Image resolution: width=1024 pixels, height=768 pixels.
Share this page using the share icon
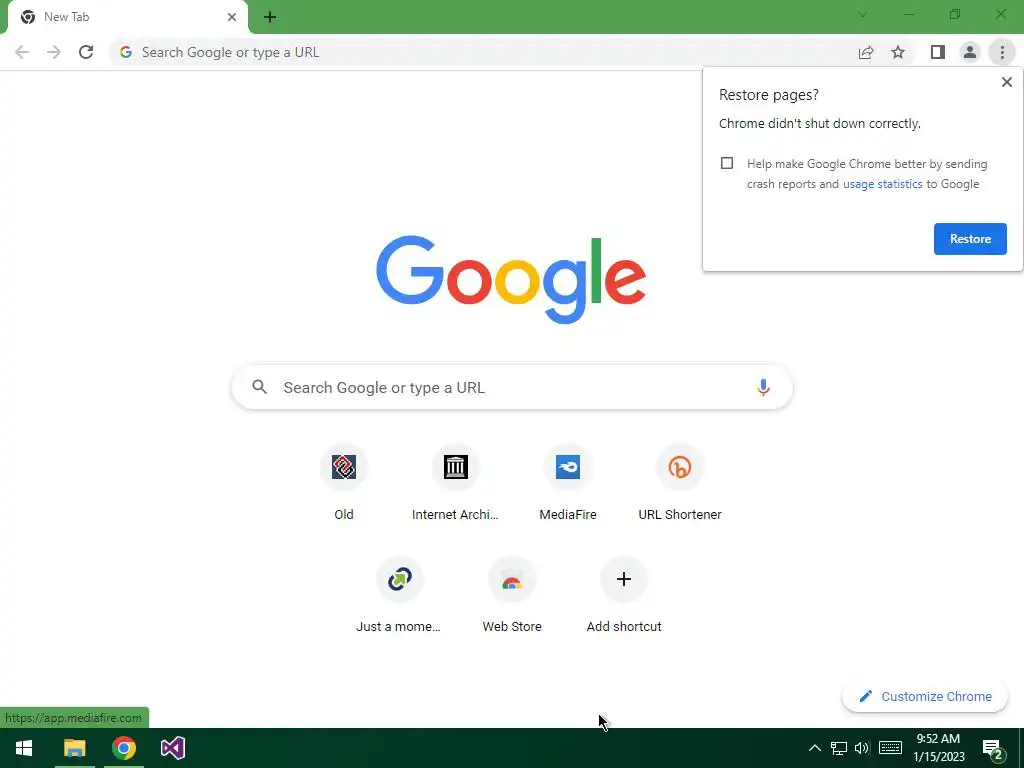tap(866, 52)
